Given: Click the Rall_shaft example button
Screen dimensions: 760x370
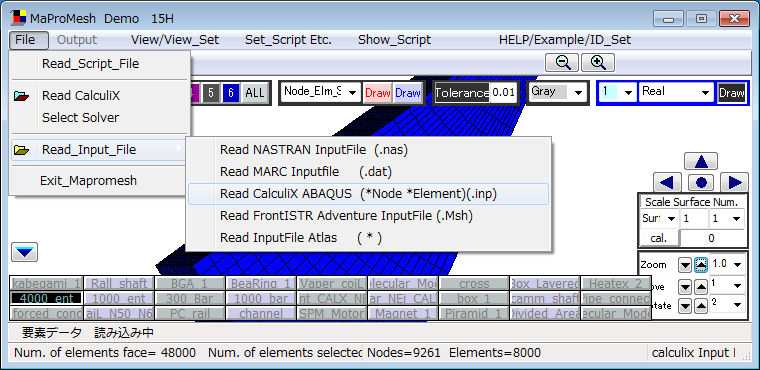Looking at the screenshot, I should click(119, 284).
